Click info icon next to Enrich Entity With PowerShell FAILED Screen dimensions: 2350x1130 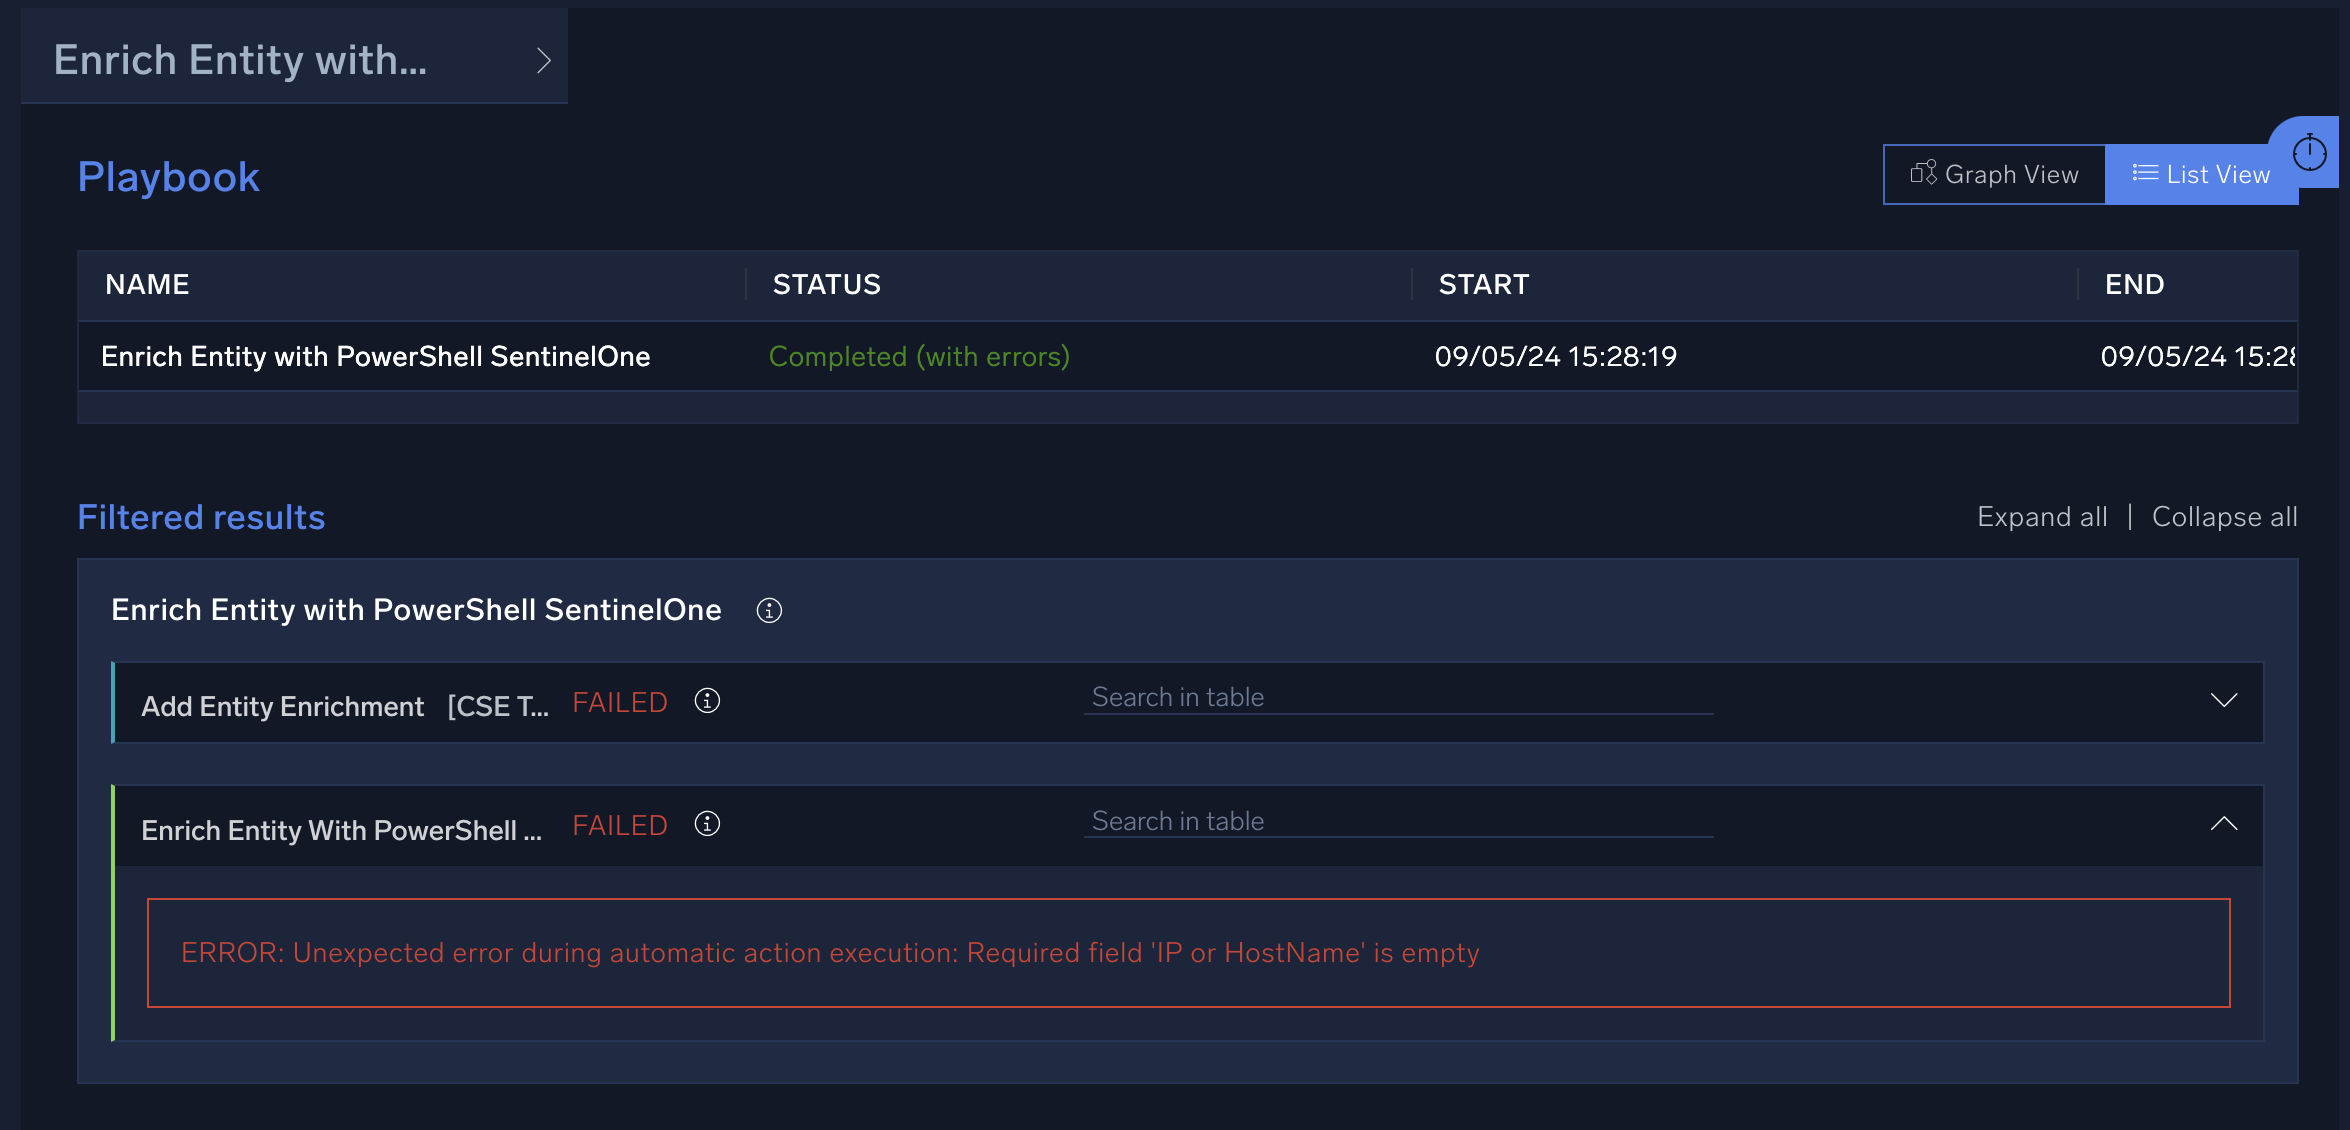707,824
